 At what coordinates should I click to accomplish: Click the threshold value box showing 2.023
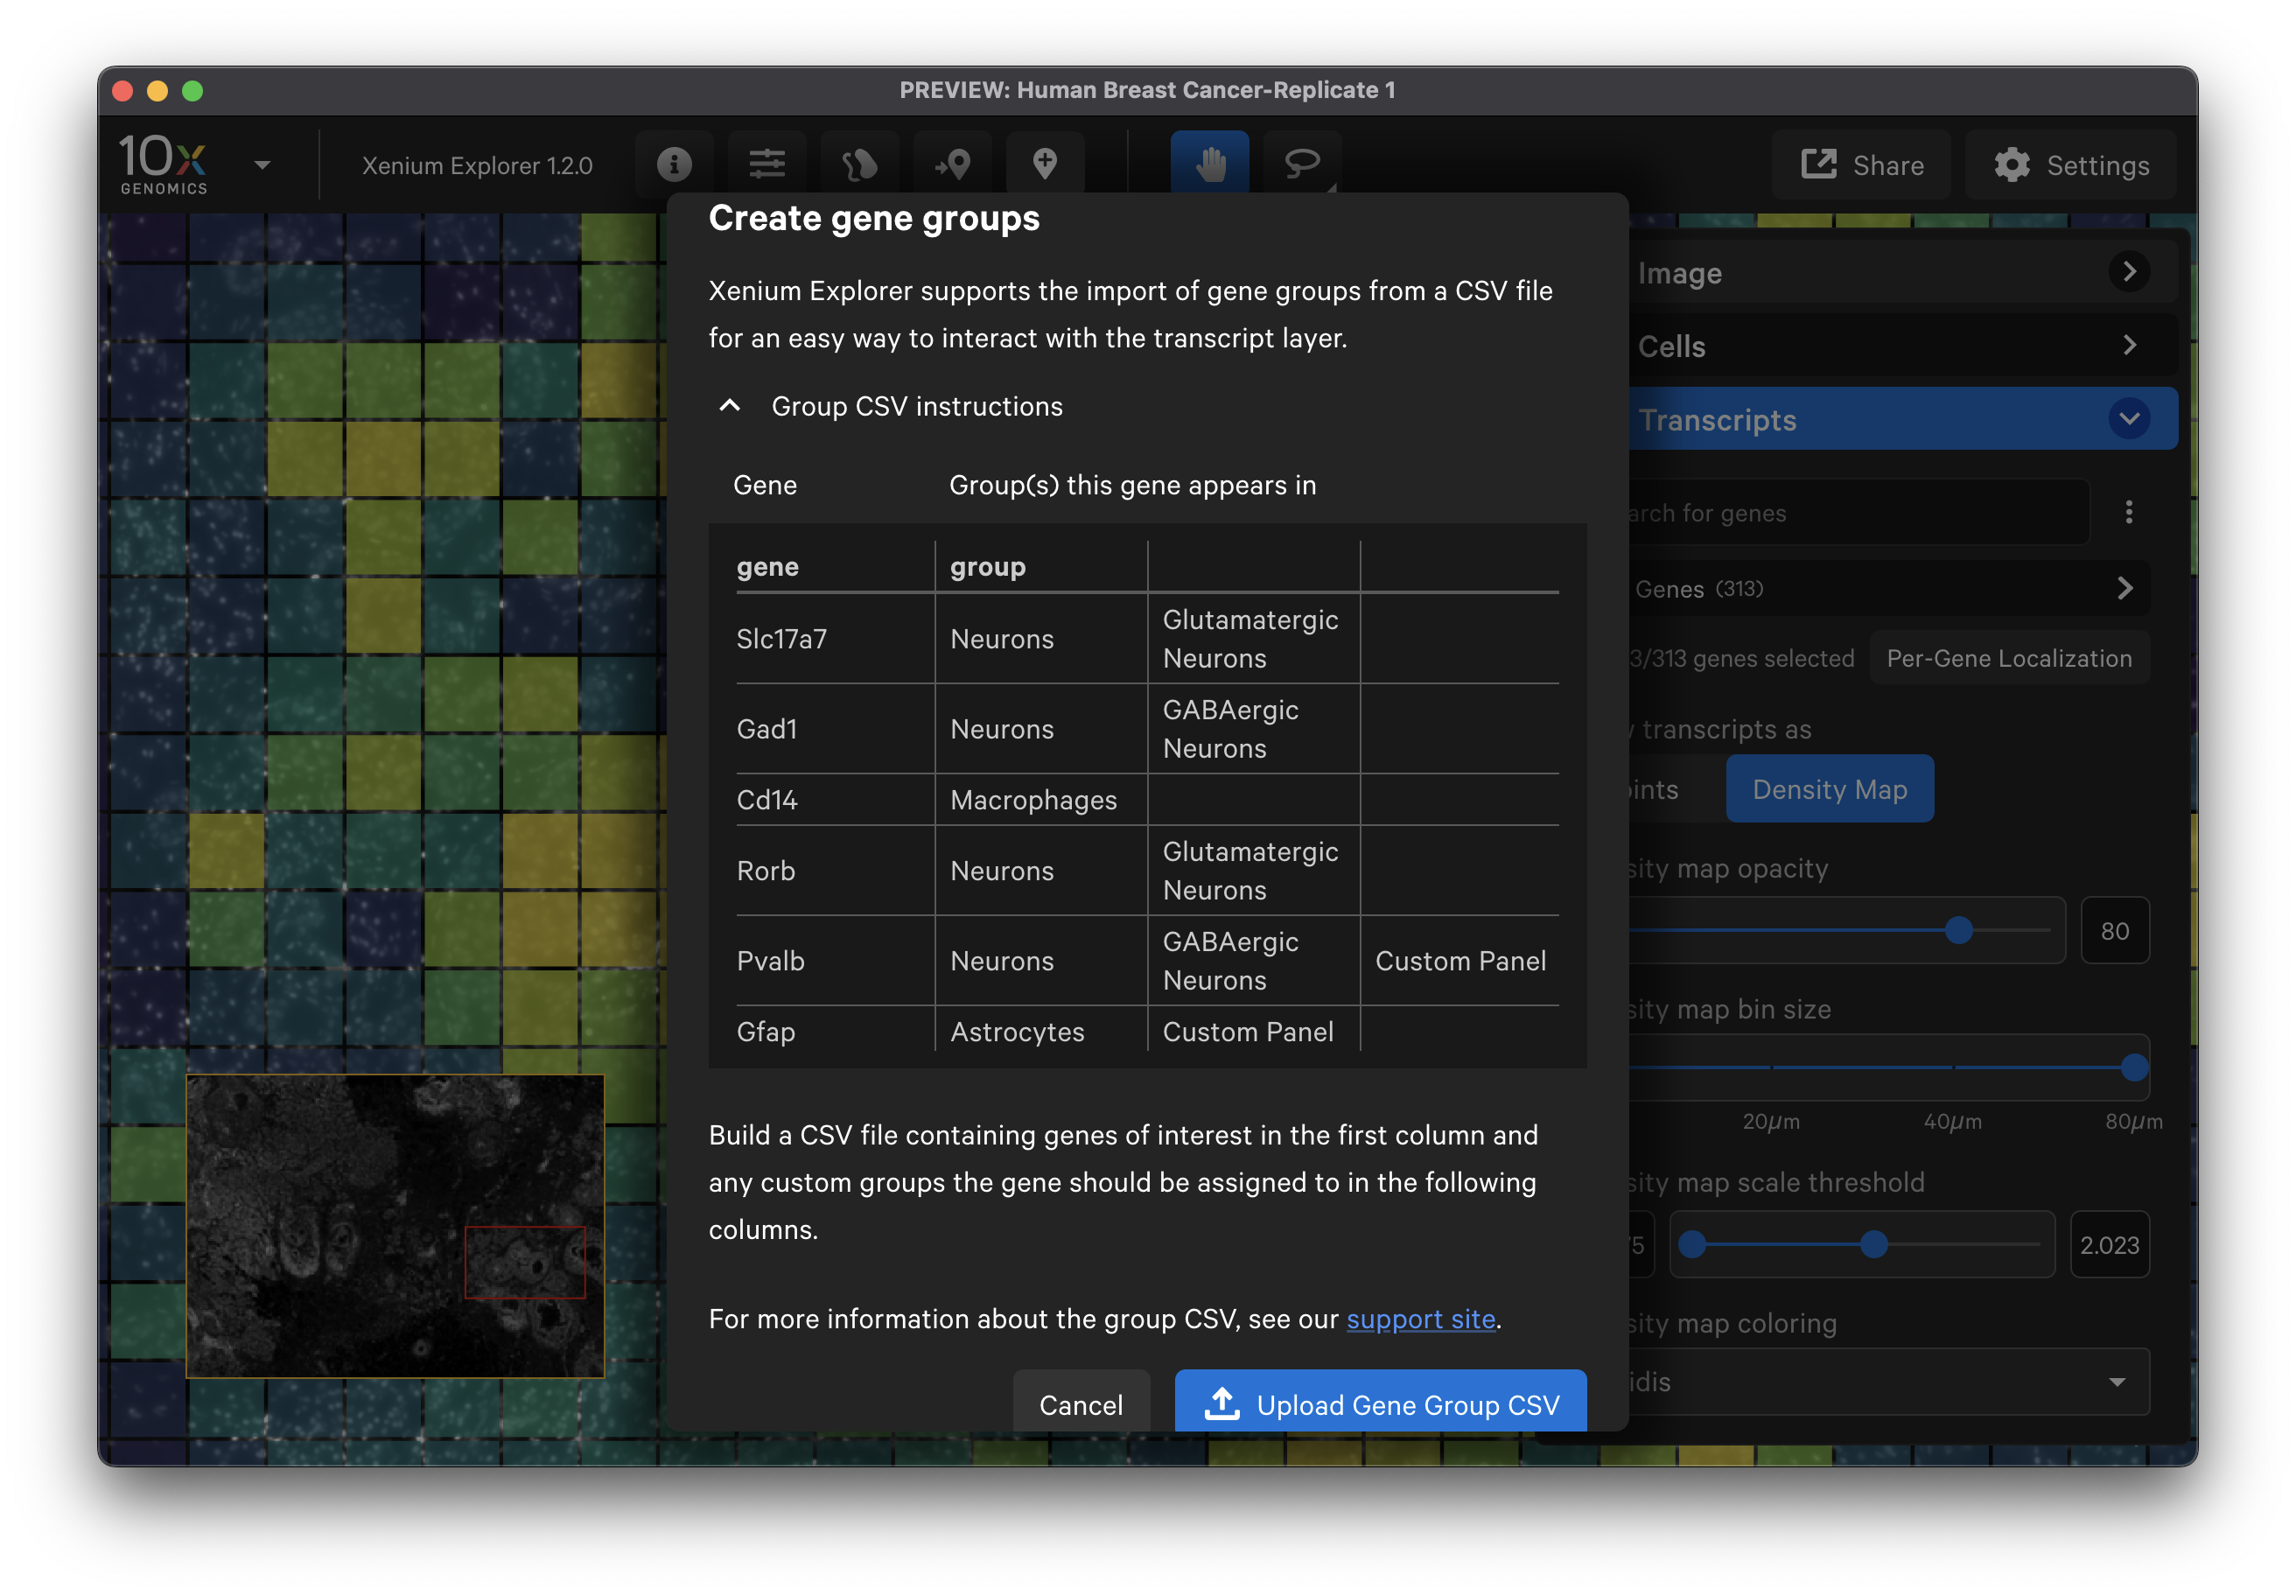coord(2109,1245)
